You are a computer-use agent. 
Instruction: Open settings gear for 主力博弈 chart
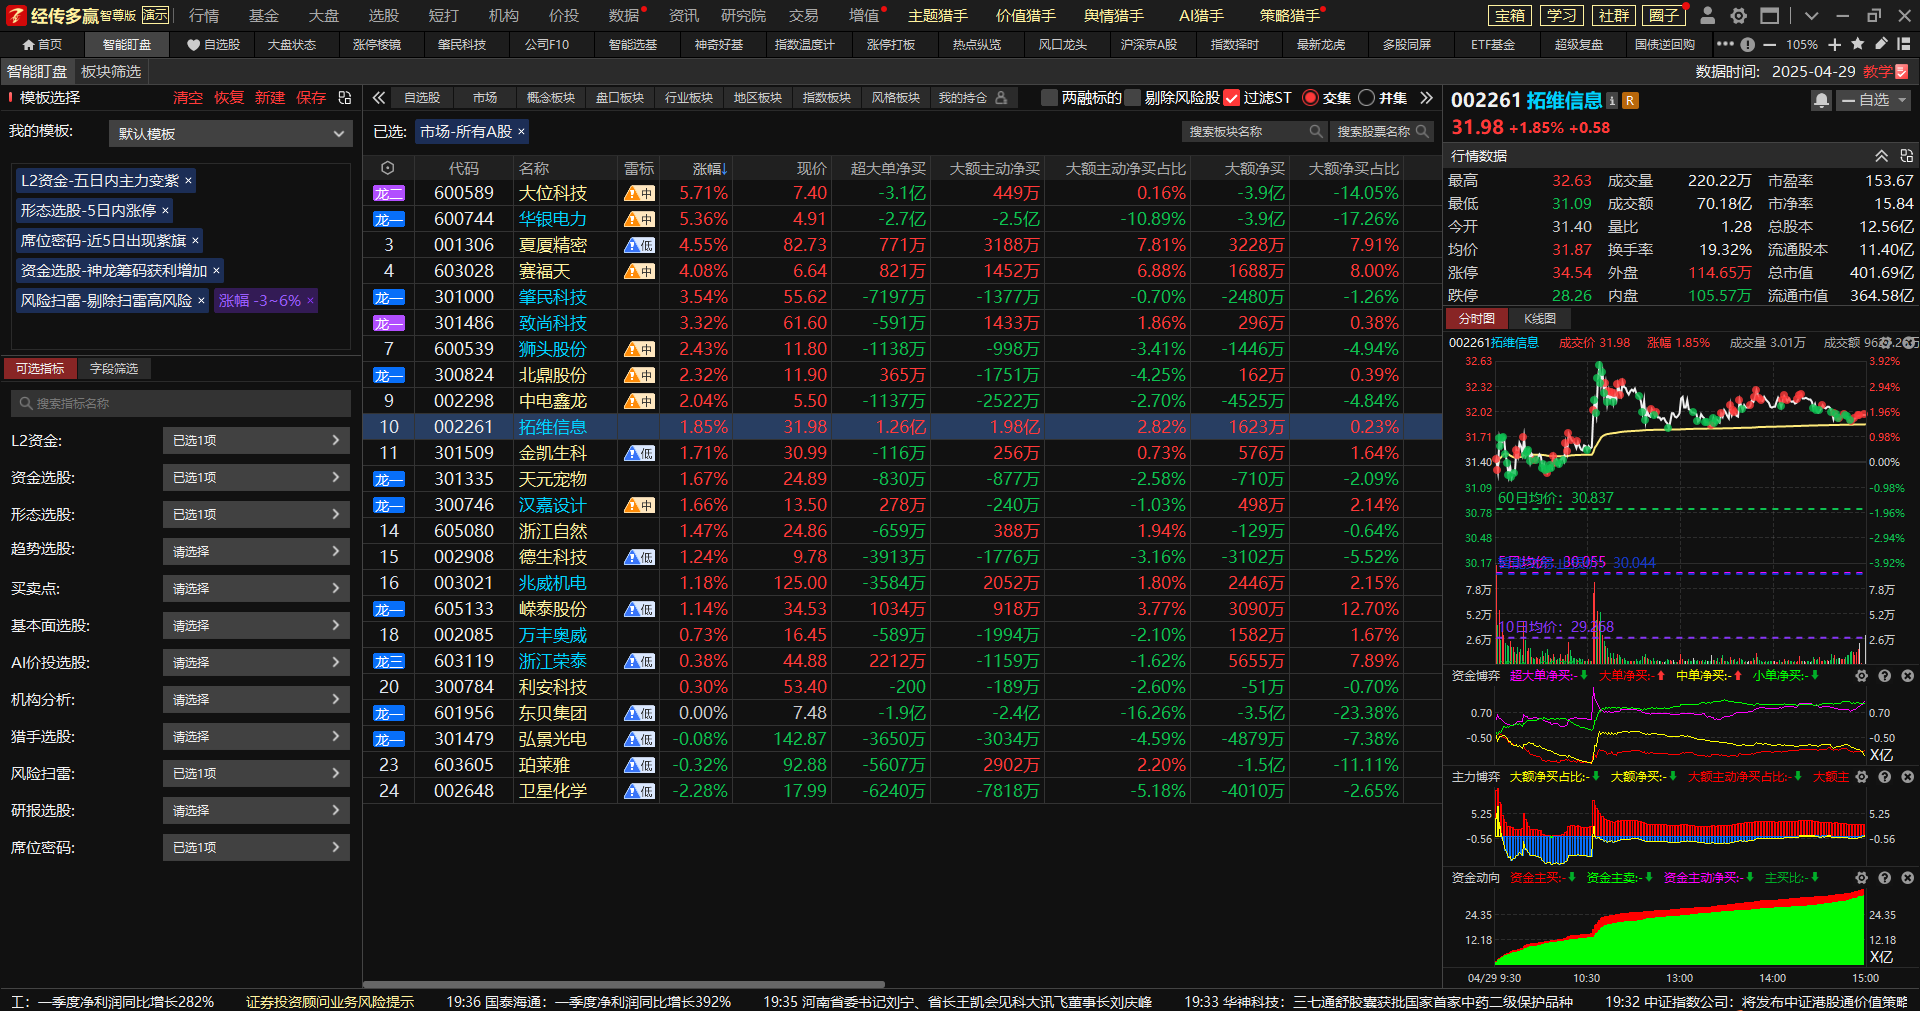(1861, 777)
